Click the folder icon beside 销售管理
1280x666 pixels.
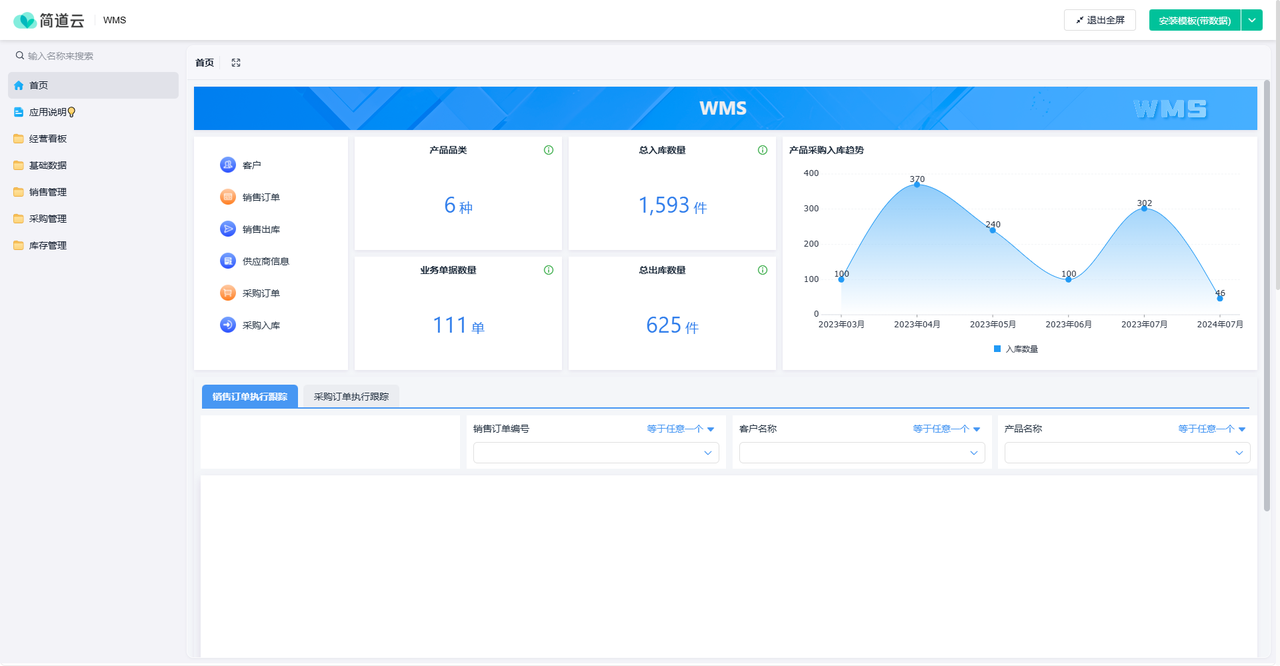point(19,192)
